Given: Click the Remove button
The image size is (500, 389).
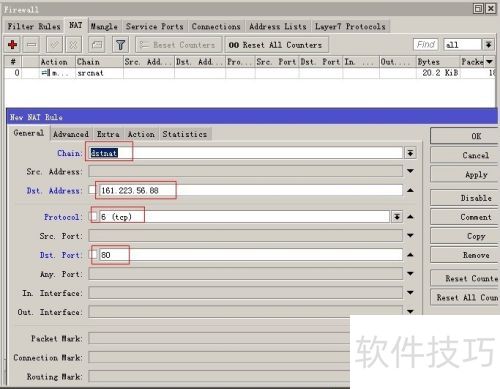Looking at the screenshot, I should click(465, 255).
